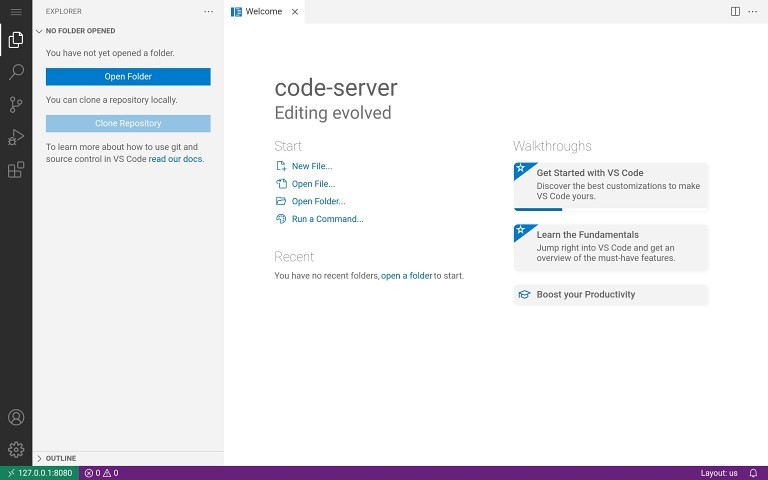The image size is (768, 480).
Task: Click the Accounts icon
Action: [16, 417]
